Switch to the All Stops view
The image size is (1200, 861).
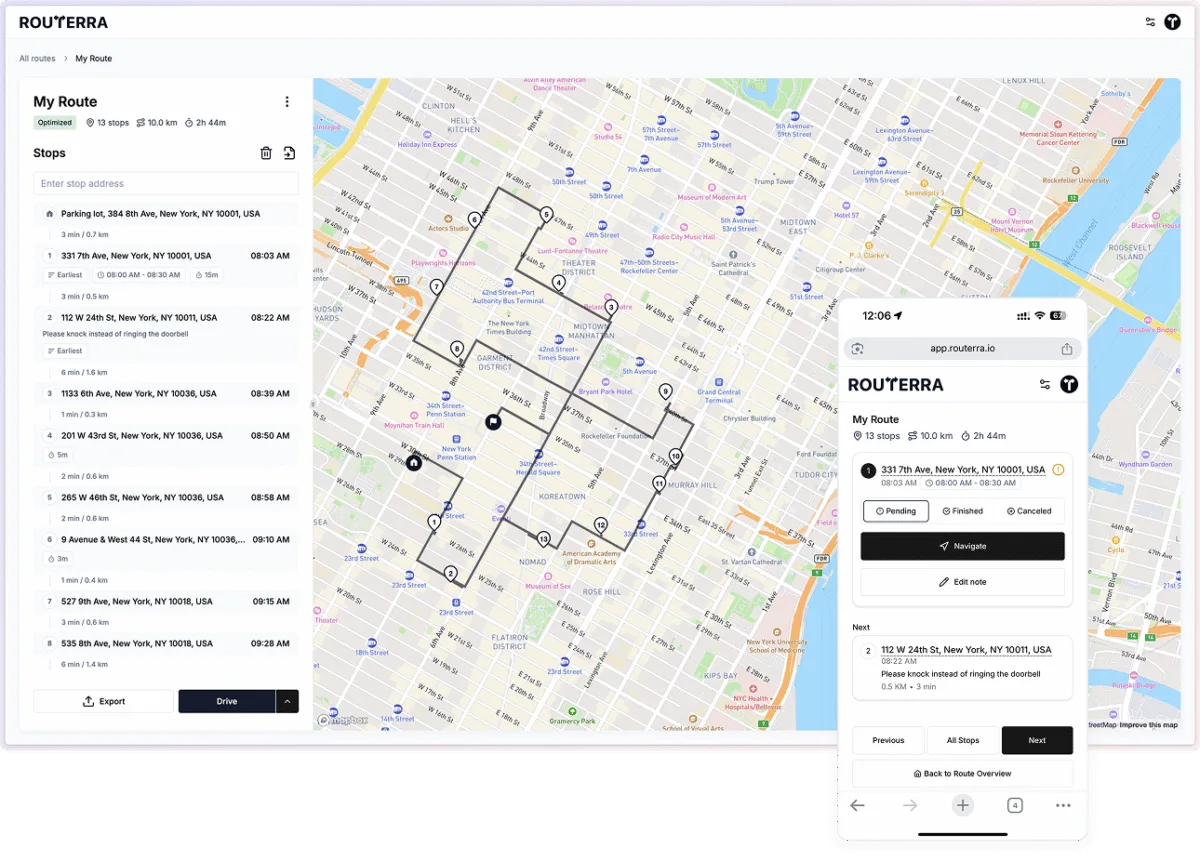tap(963, 740)
